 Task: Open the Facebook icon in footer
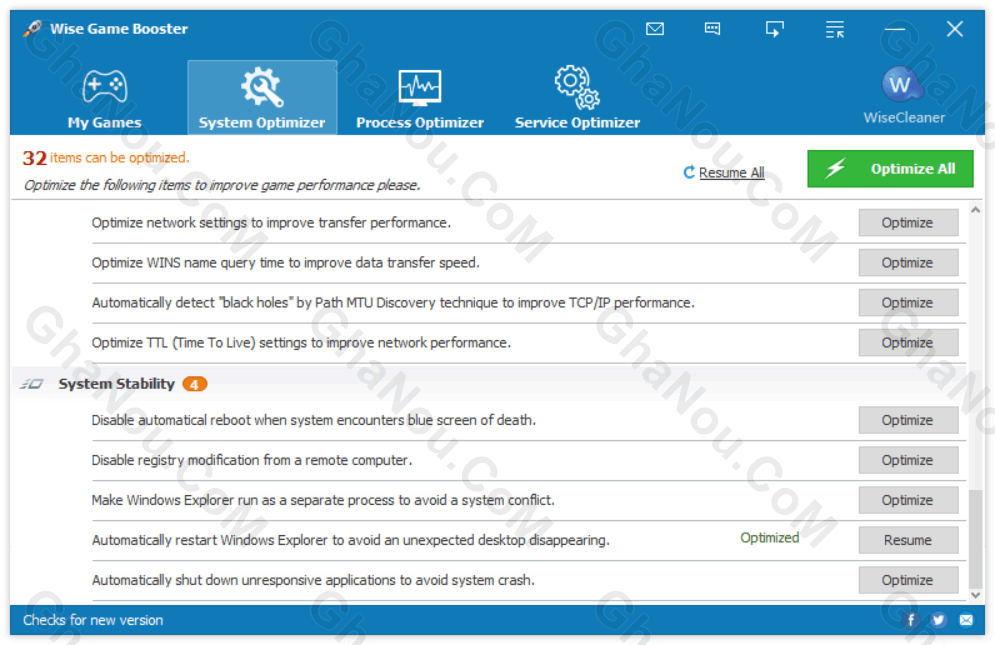[911, 620]
